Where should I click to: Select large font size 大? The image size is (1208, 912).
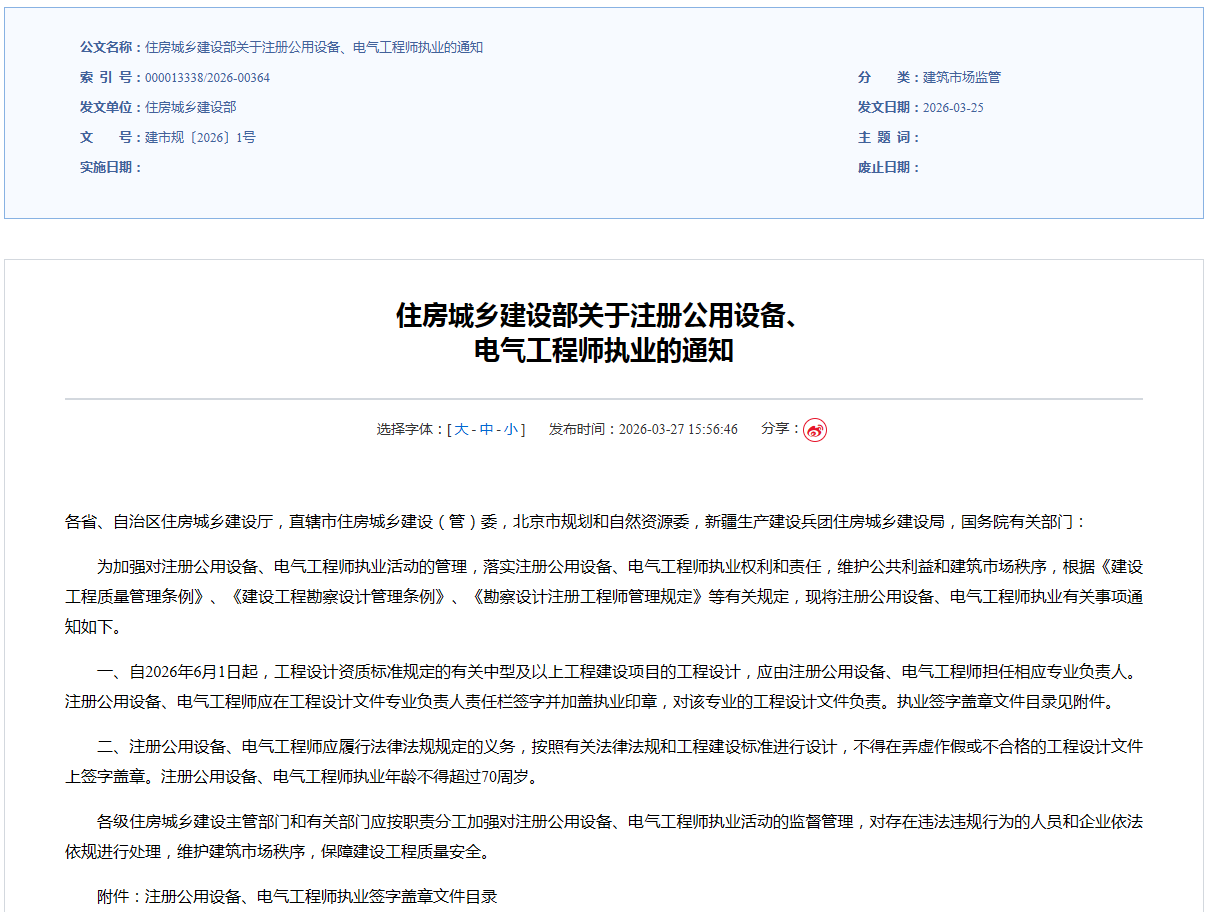pos(461,430)
